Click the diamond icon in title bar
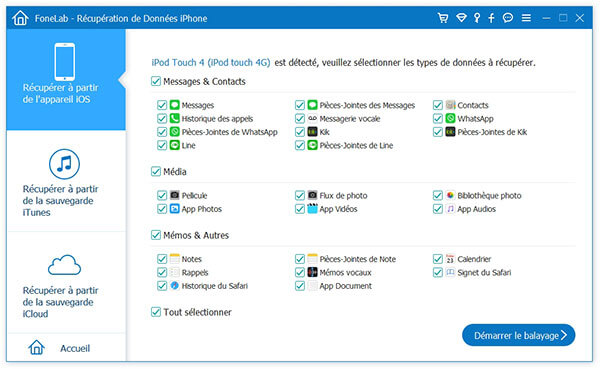Image resolution: width=600 pixels, height=369 pixels. click(461, 18)
